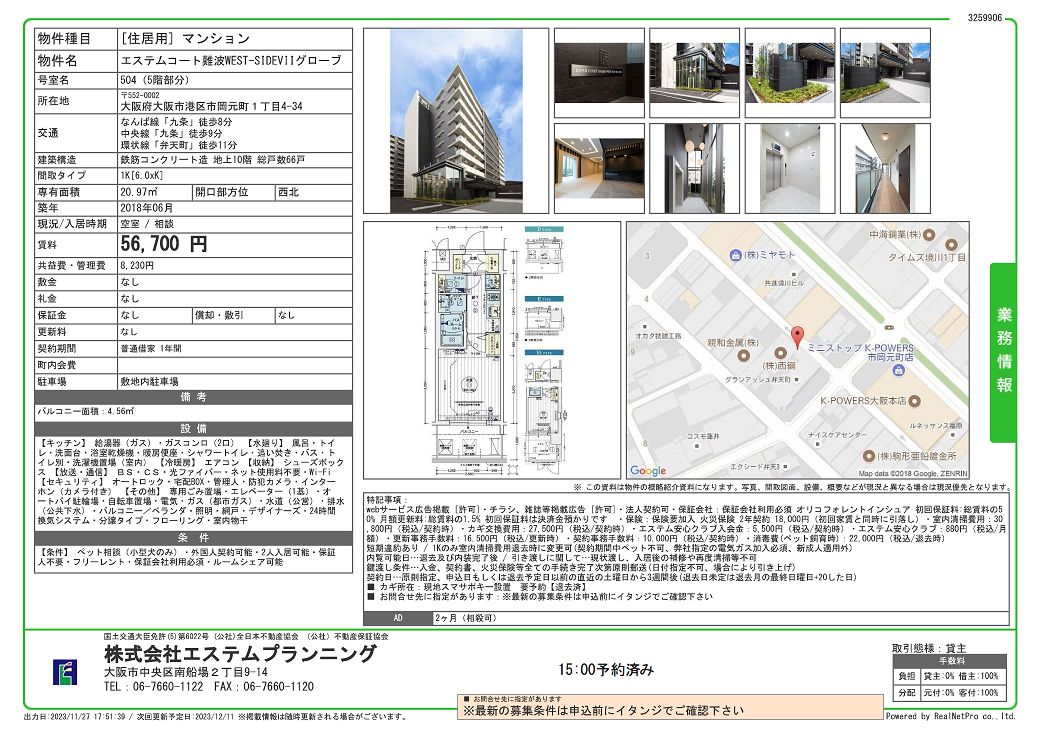1043x735 pixels.
Task: Click the green 業務情報 side tab
Action: pyautogui.click(x=1003, y=353)
